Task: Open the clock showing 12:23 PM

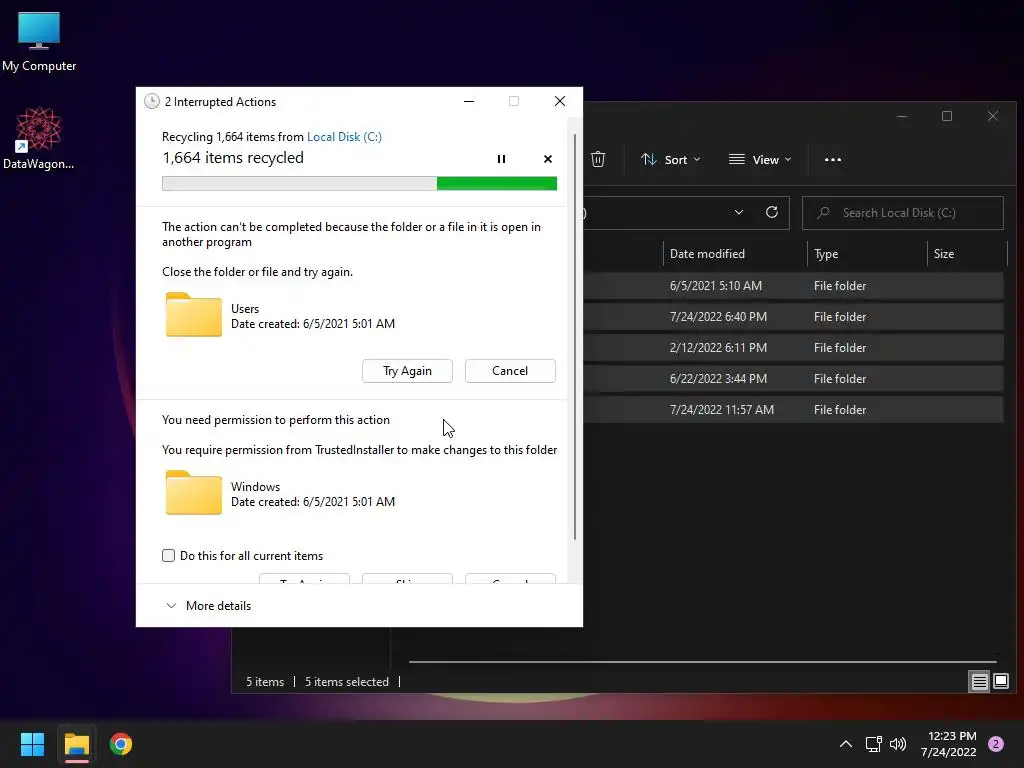Action: click(x=949, y=744)
